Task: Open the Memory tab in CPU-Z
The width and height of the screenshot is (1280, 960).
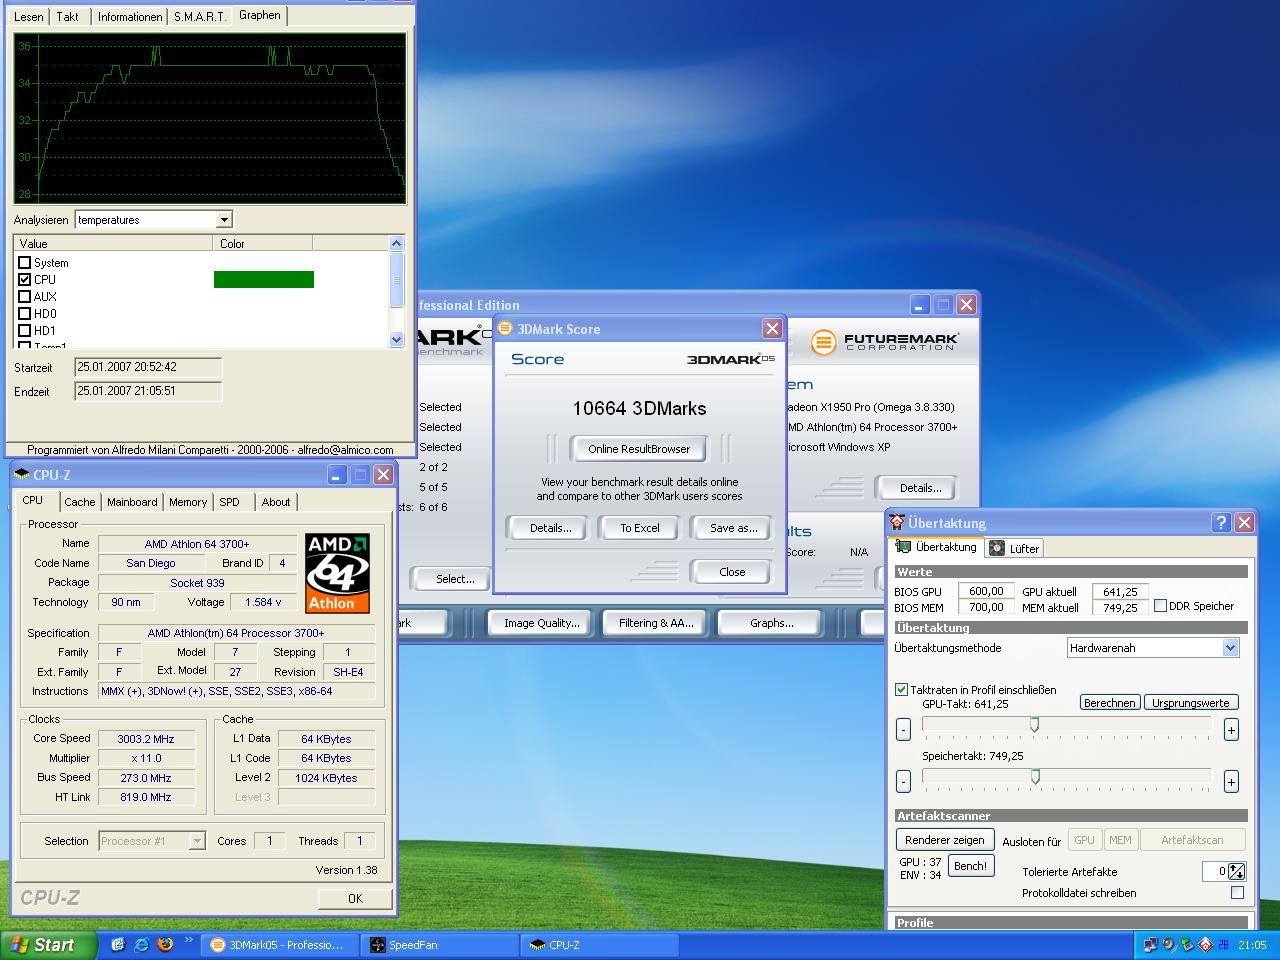Action: (188, 503)
